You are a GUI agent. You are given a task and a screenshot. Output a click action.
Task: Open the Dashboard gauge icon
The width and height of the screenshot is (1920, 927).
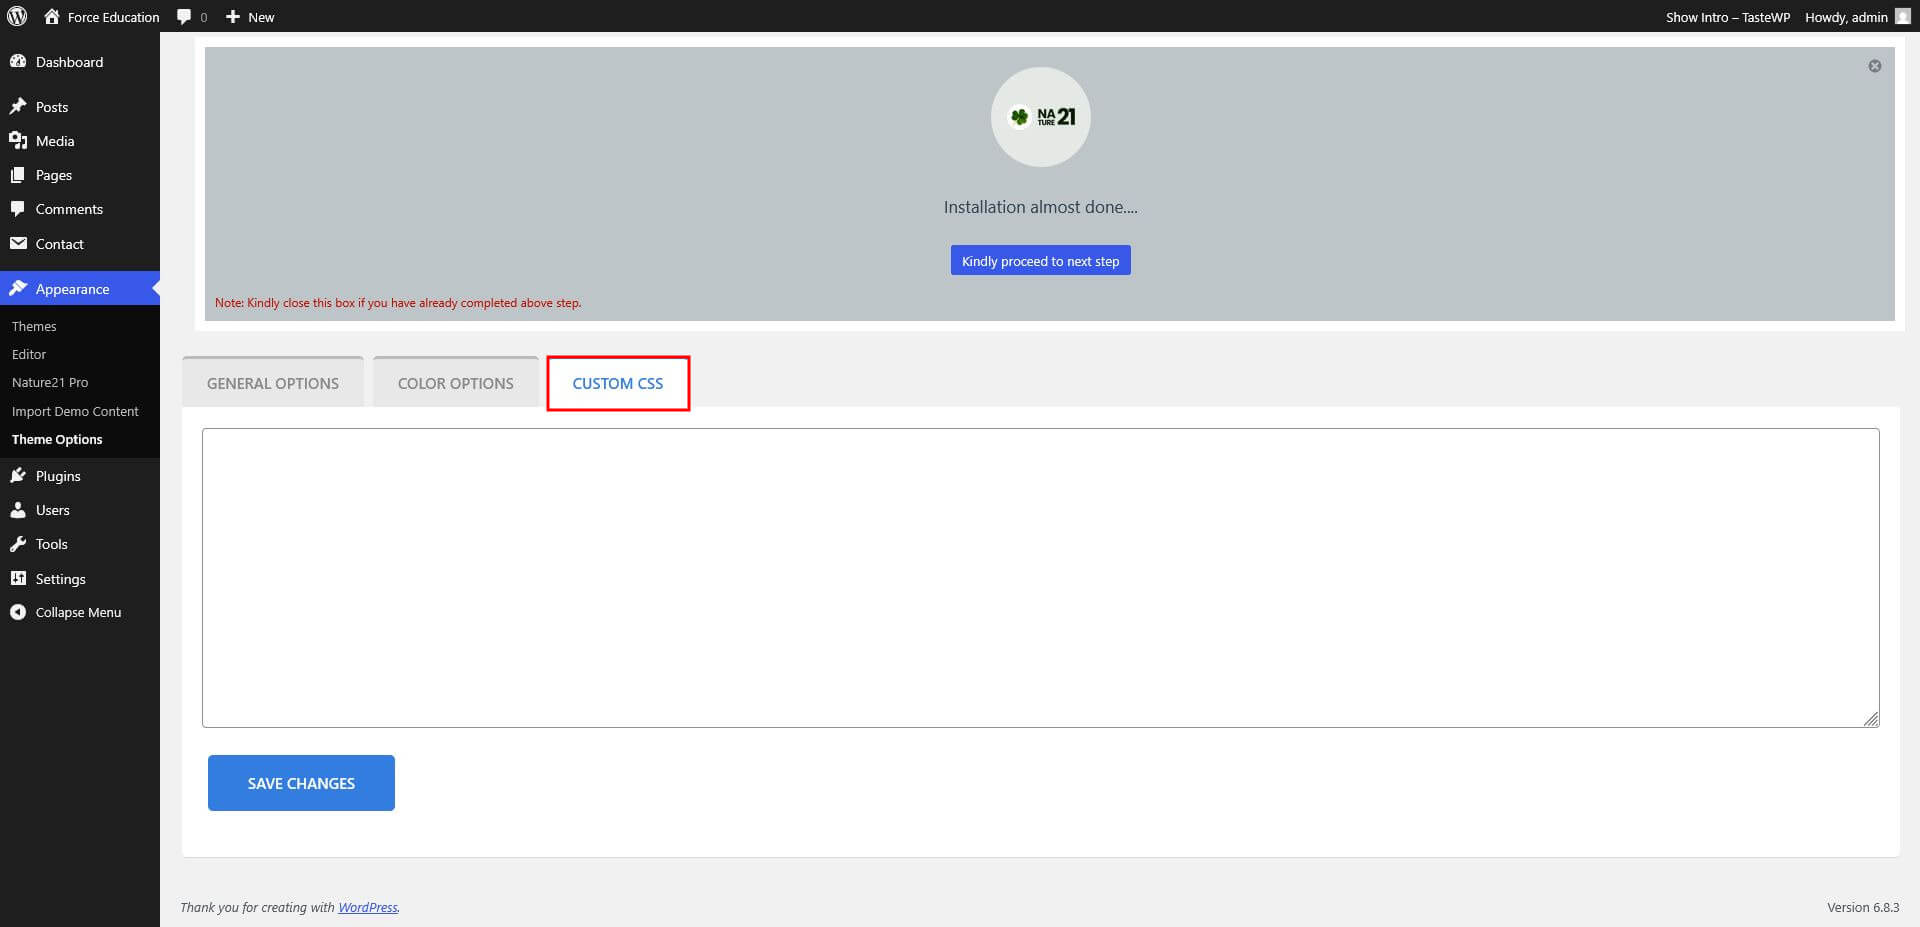click(x=18, y=62)
